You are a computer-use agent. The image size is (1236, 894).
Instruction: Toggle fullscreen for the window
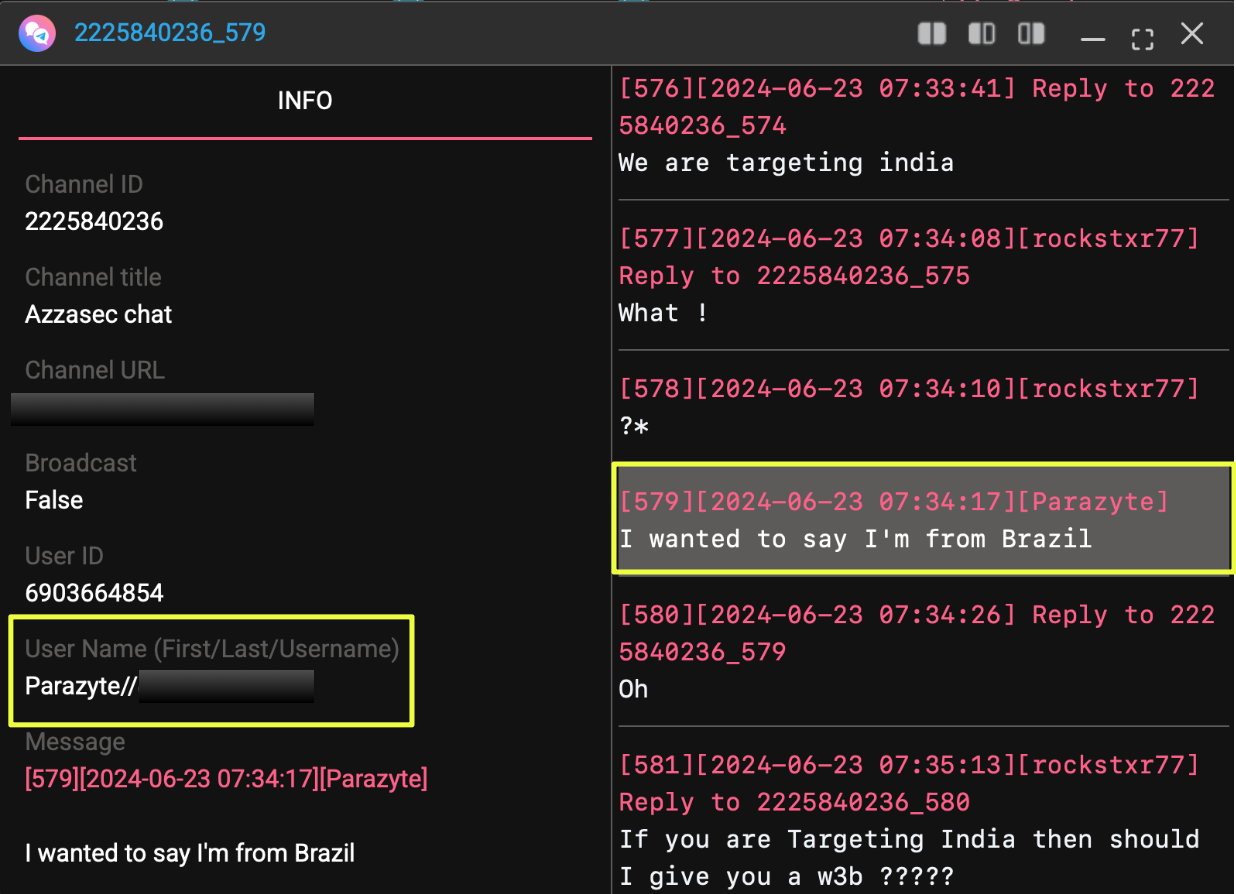1142,36
